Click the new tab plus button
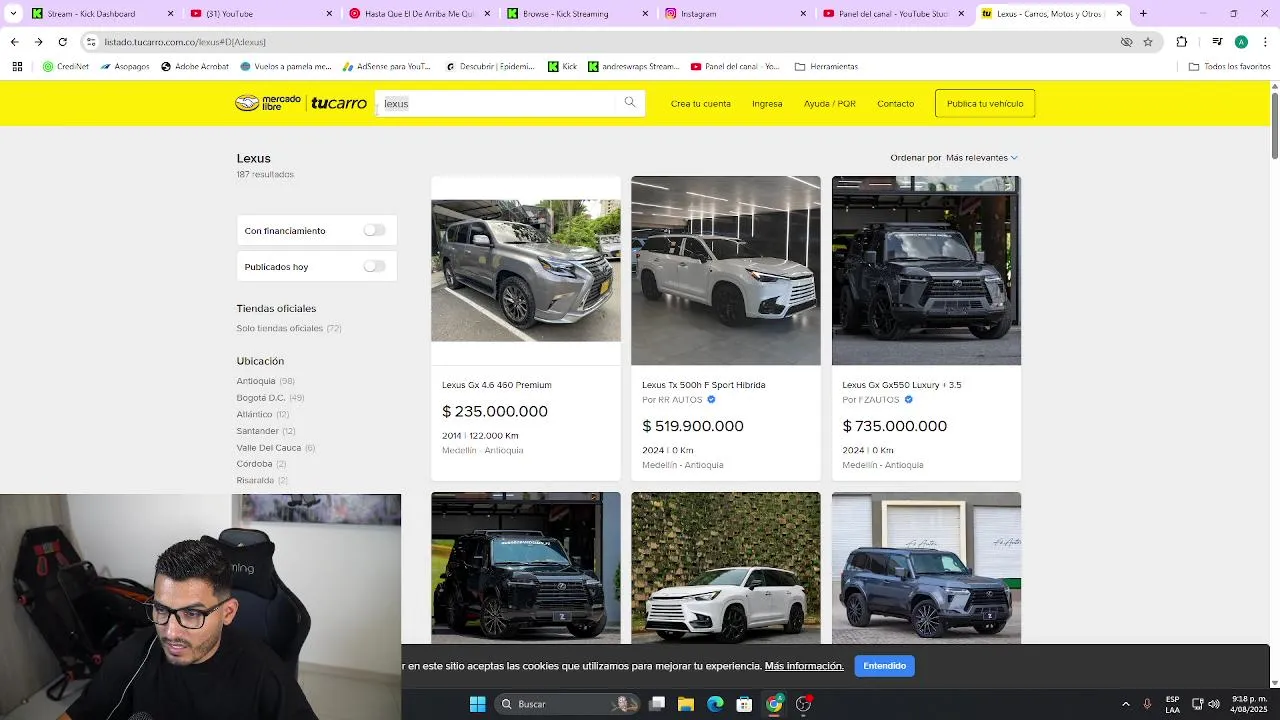 pyautogui.click(x=1143, y=13)
